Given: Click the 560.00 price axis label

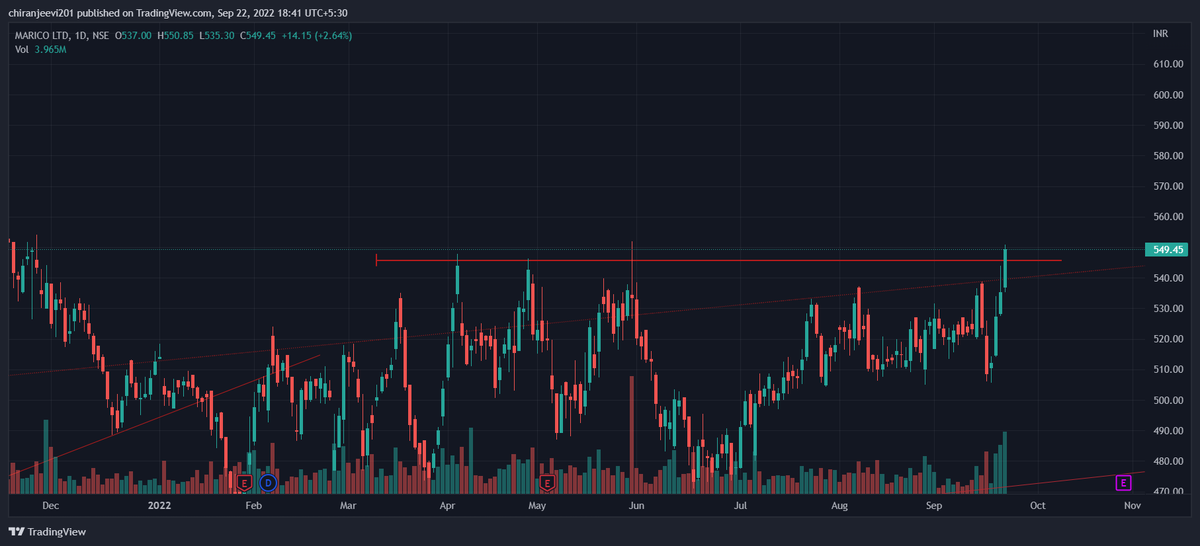Looking at the screenshot, I should click(x=1168, y=217).
